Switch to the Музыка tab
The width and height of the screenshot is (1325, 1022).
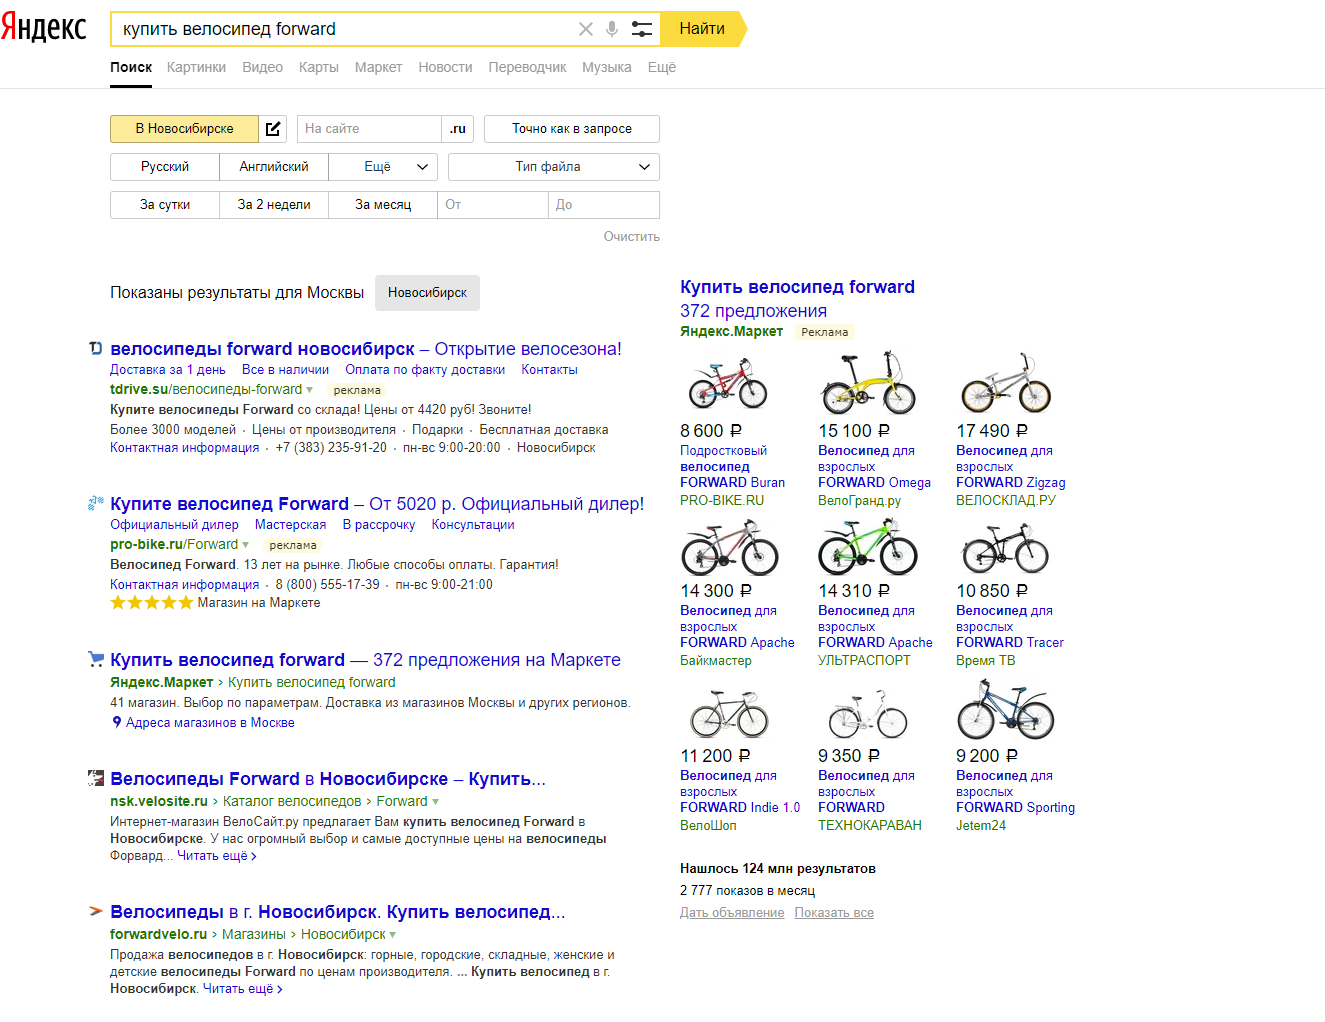pos(607,67)
